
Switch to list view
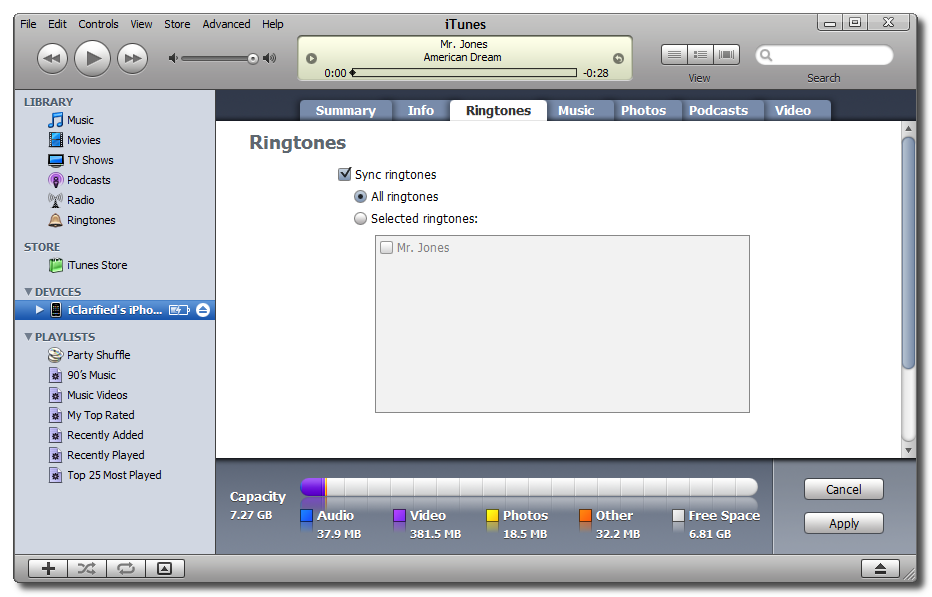[x=674, y=55]
